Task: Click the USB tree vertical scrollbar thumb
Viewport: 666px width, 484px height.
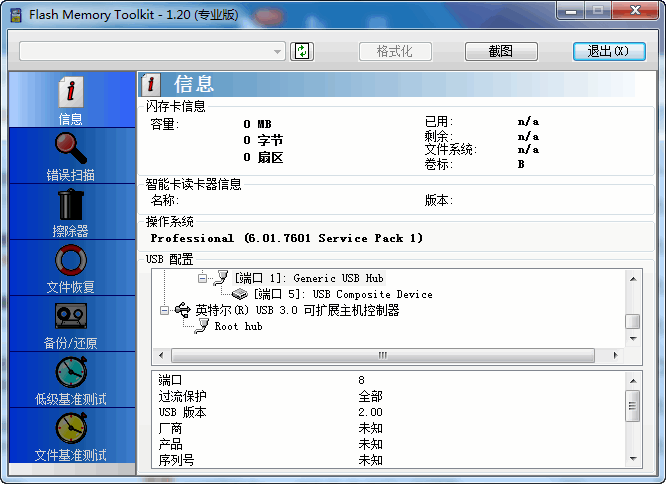Action: [x=633, y=321]
